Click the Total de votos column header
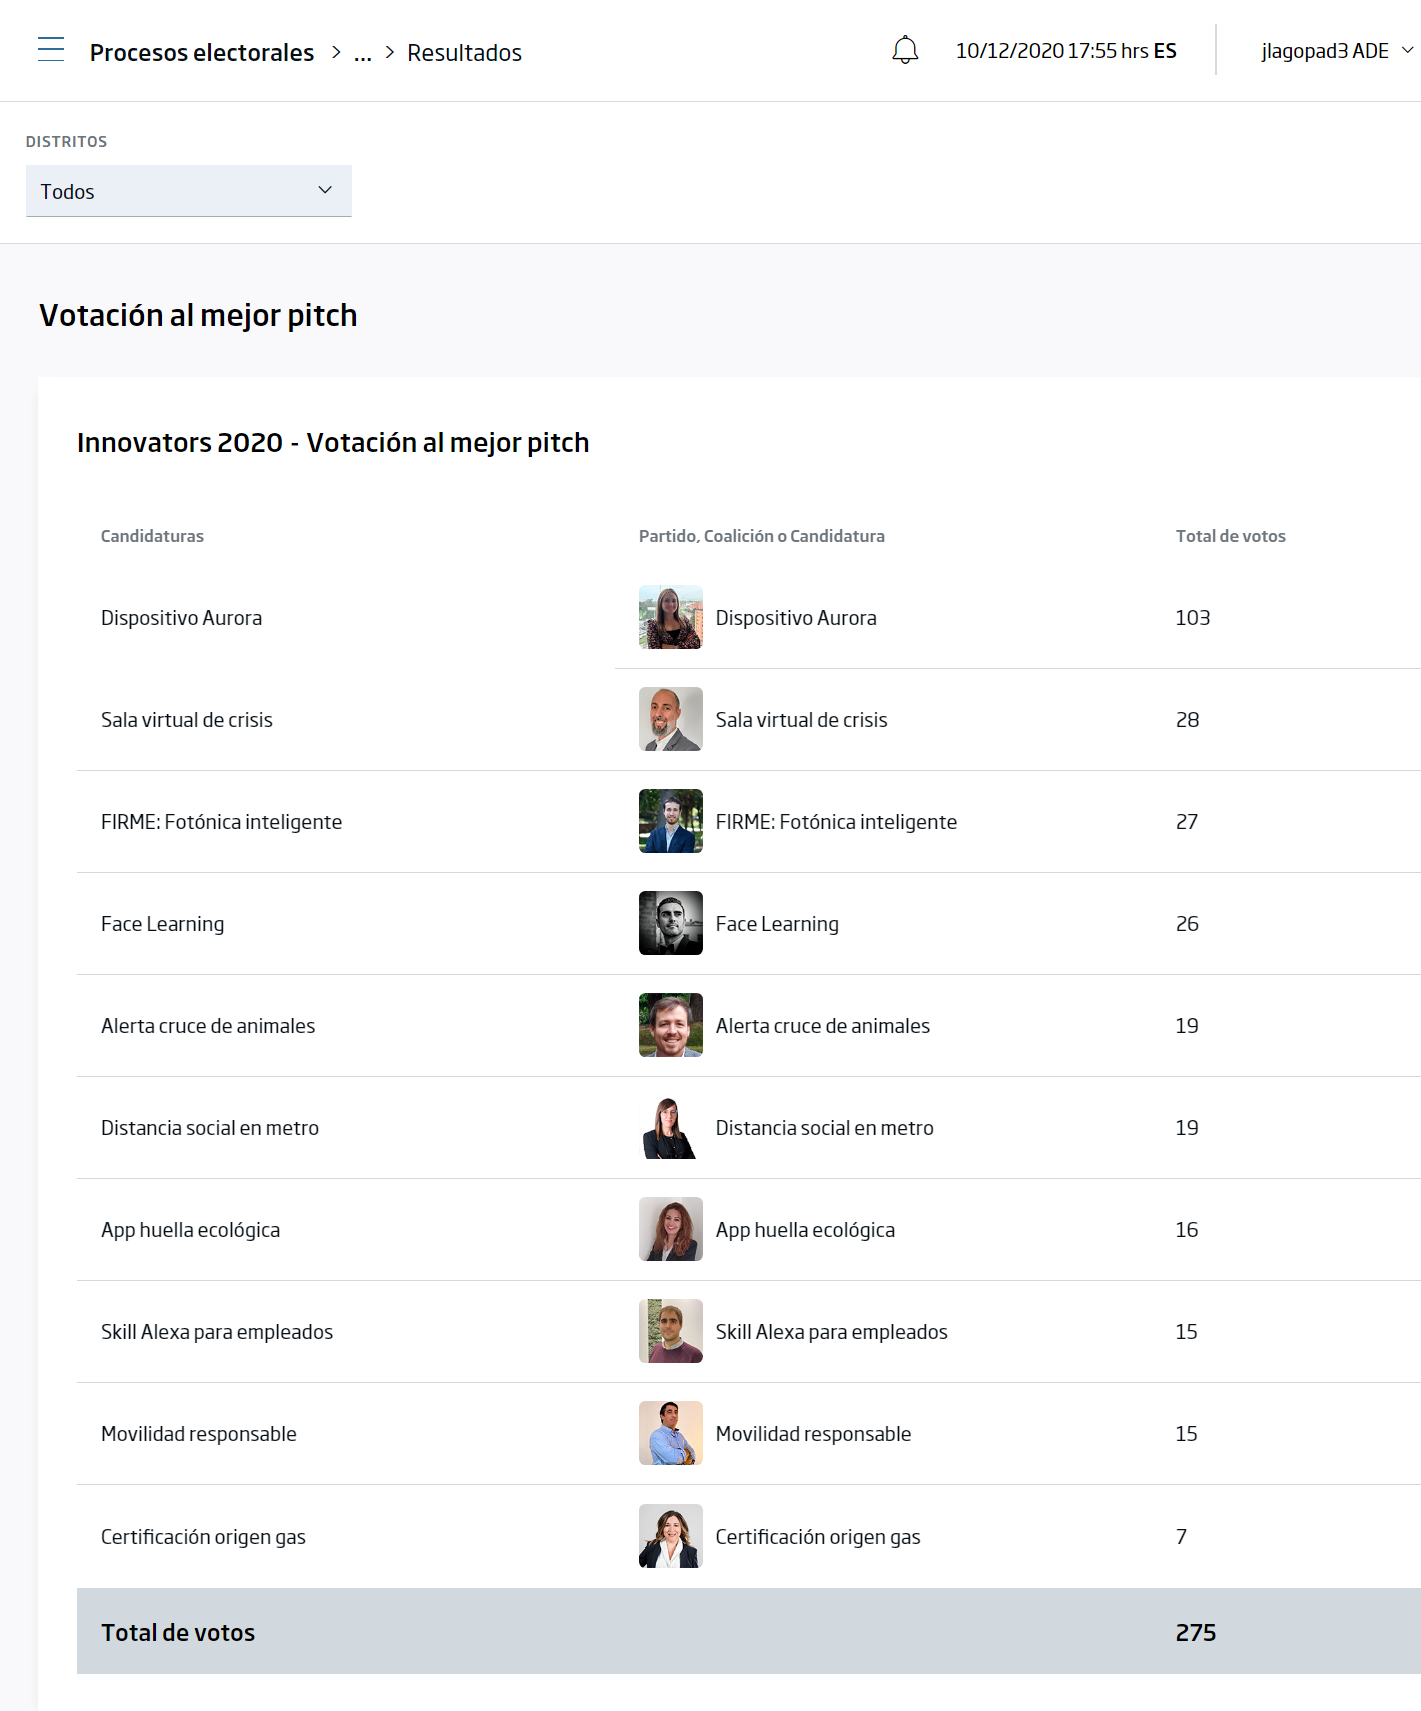This screenshot has height=1711, width=1421. tap(1231, 536)
